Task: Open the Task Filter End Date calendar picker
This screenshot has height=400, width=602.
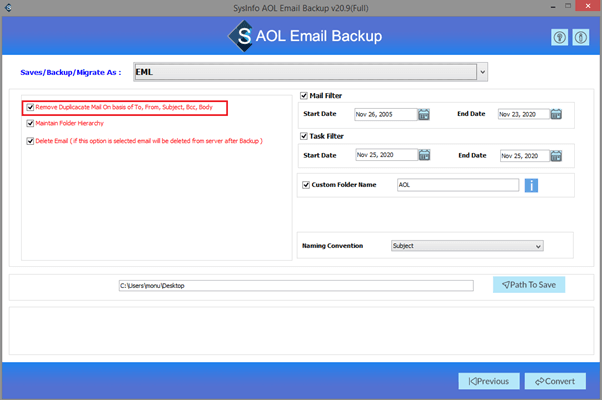Action: point(556,156)
